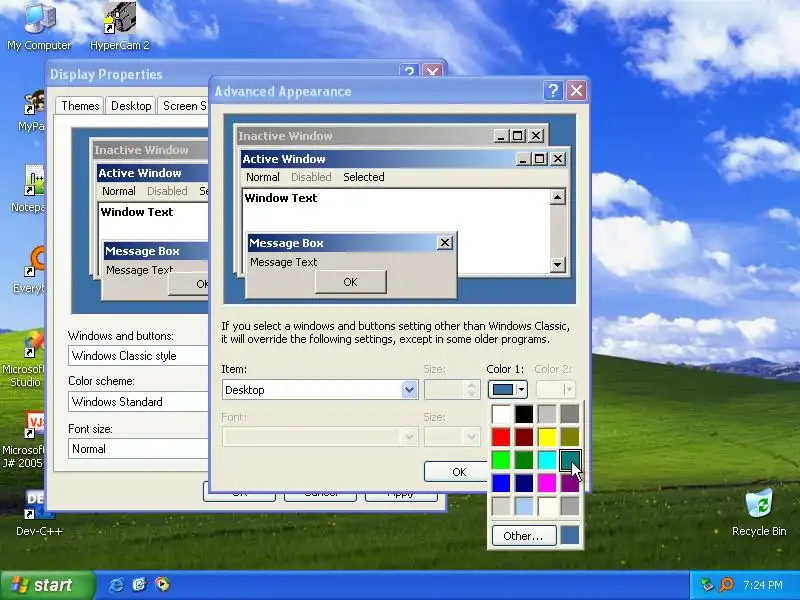Viewport: 800px width, 600px height.
Task: Click the preview scrollbar up arrow
Action: 558,197
